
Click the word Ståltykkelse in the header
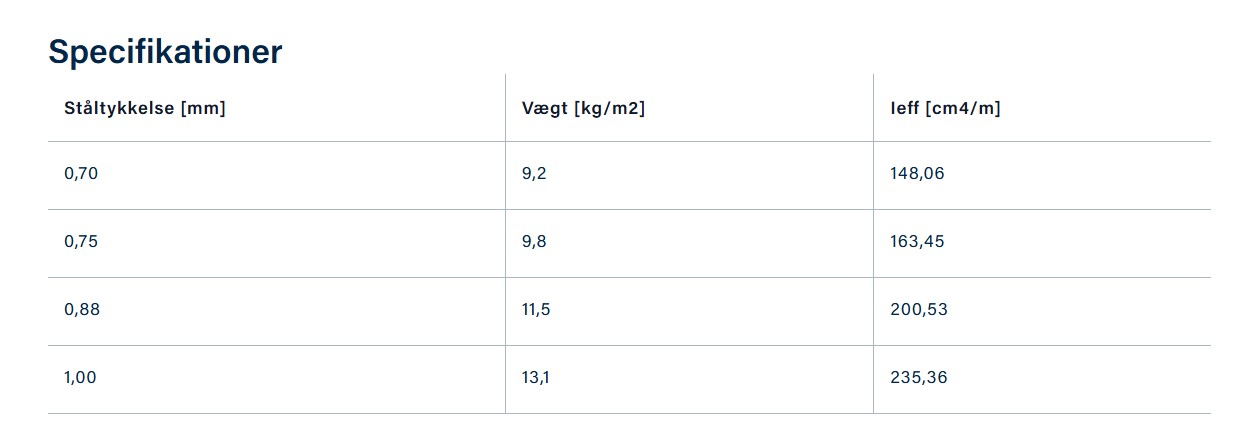(119, 109)
